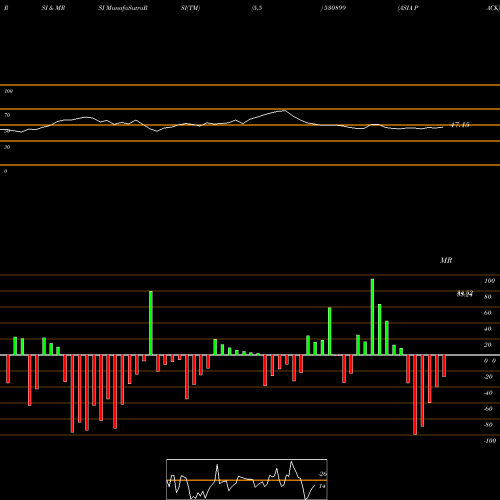Screen dimensions: 500x500
Task: Click the RSI line peak touching 70 level
Action: [284, 110]
